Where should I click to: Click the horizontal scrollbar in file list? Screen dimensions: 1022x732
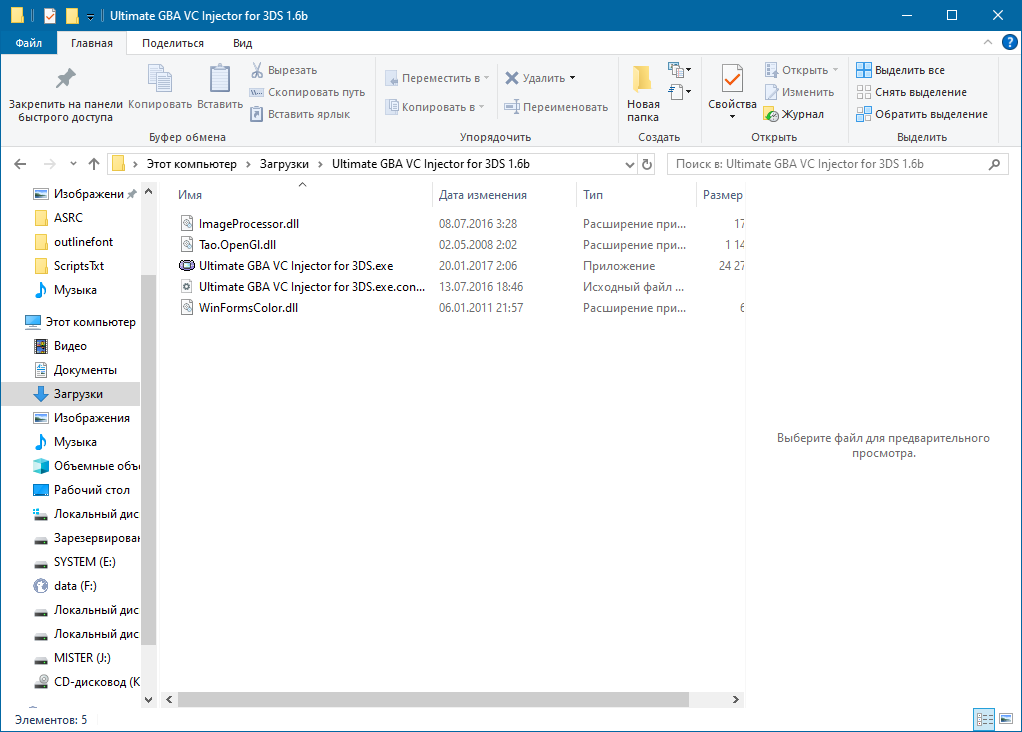[433, 699]
